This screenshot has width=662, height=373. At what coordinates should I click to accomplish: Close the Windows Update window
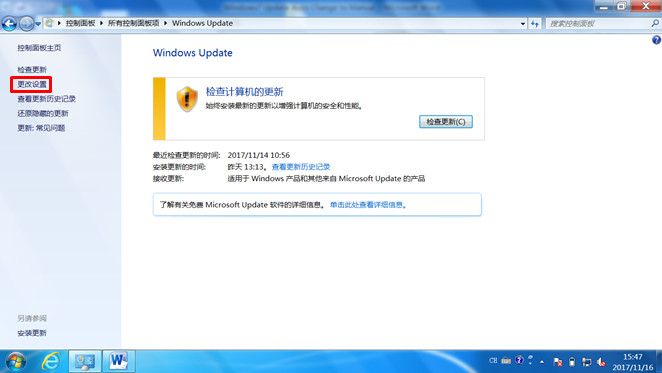pos(646,6)
